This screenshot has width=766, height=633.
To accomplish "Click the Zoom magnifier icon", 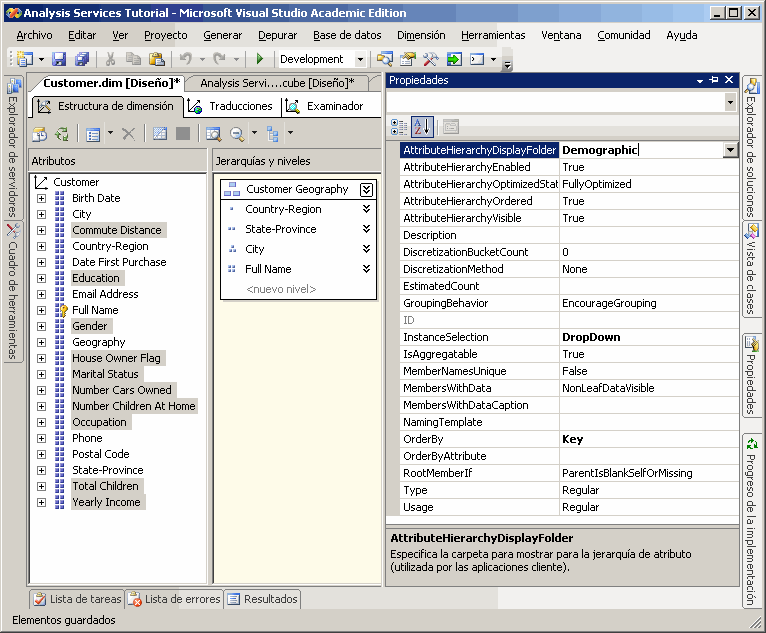I will (238, 133).
